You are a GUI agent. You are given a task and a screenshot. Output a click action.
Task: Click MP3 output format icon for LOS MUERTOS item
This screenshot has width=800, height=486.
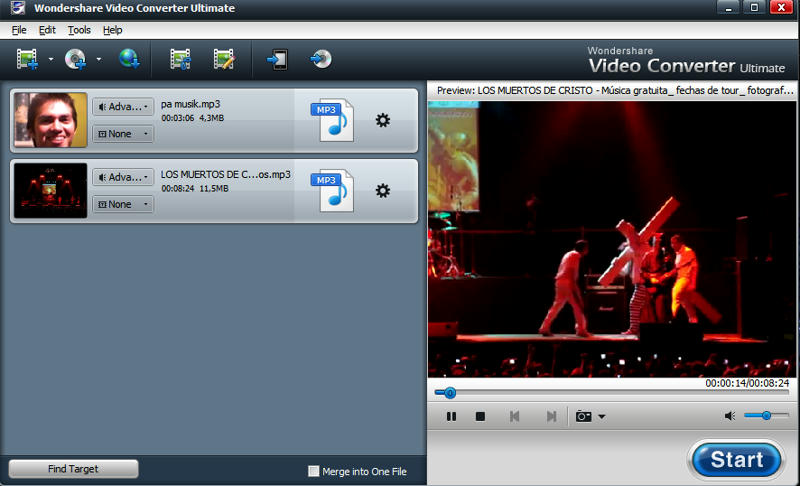(332, 191)
